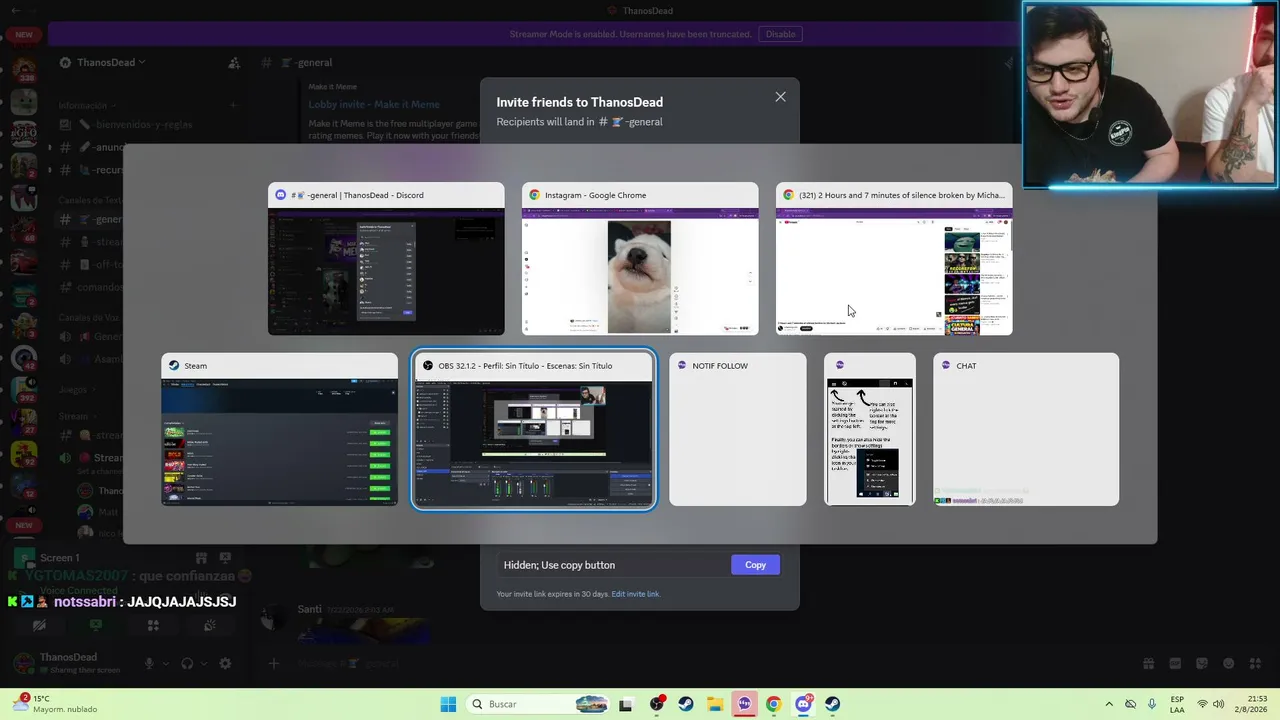Open Task View on the taskbar

(x=626, y=704)
